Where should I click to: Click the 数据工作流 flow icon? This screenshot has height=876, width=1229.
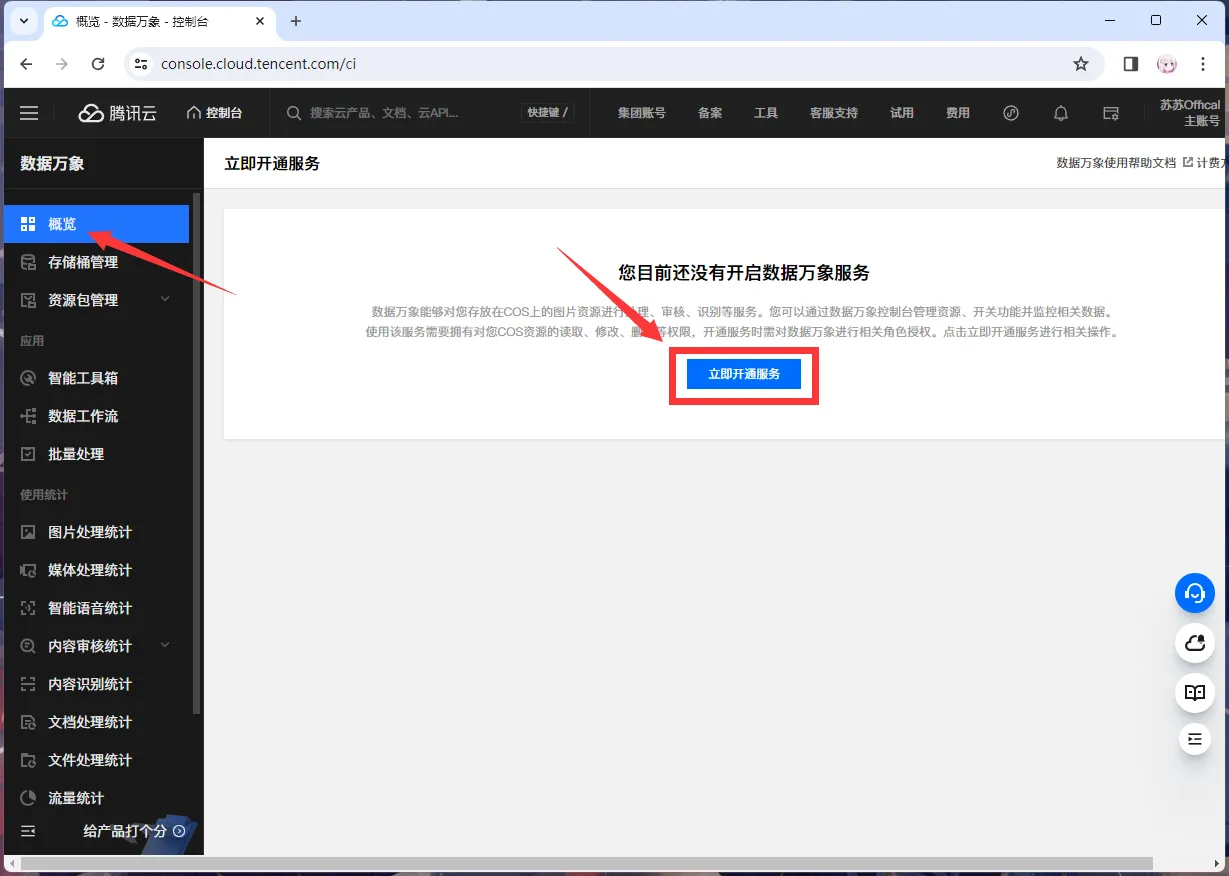[28, 416]
